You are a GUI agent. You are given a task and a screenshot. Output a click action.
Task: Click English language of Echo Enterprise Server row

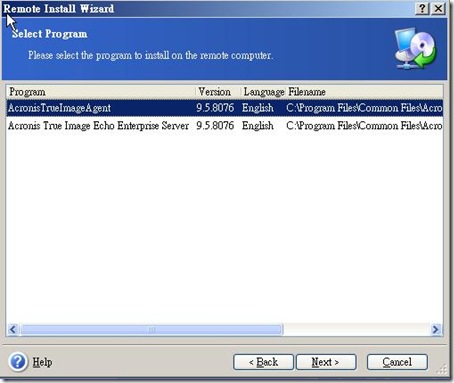click(x=258, y=126)
